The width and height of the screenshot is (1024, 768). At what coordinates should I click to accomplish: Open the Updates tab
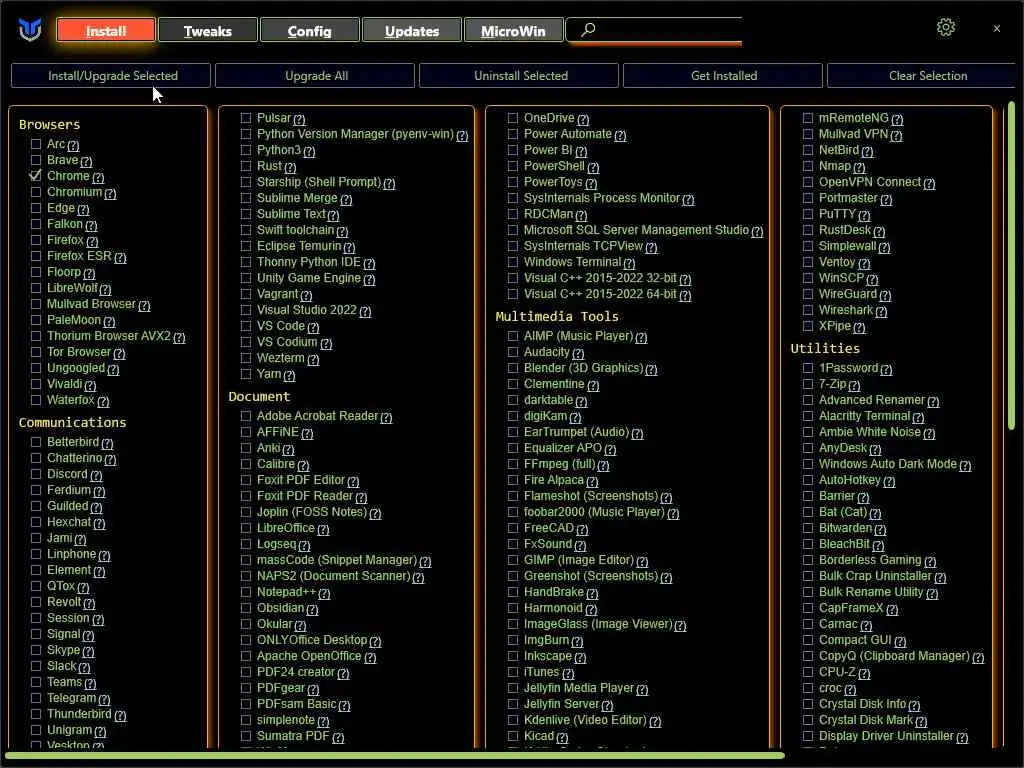[x=411, y=31]
